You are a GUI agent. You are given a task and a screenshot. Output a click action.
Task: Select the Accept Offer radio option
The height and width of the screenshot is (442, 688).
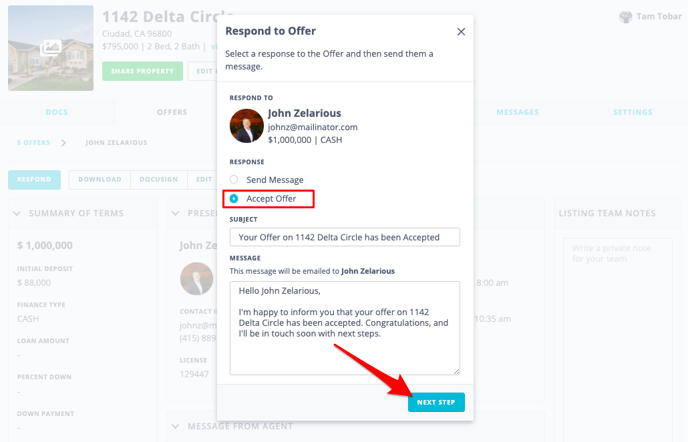point(234,198)
